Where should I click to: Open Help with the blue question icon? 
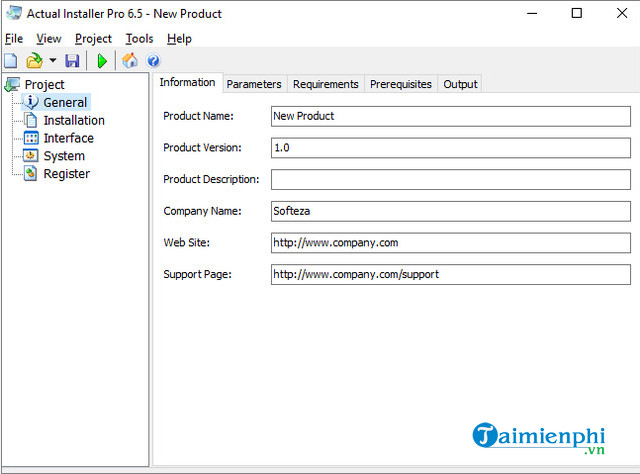click(153, 61)
